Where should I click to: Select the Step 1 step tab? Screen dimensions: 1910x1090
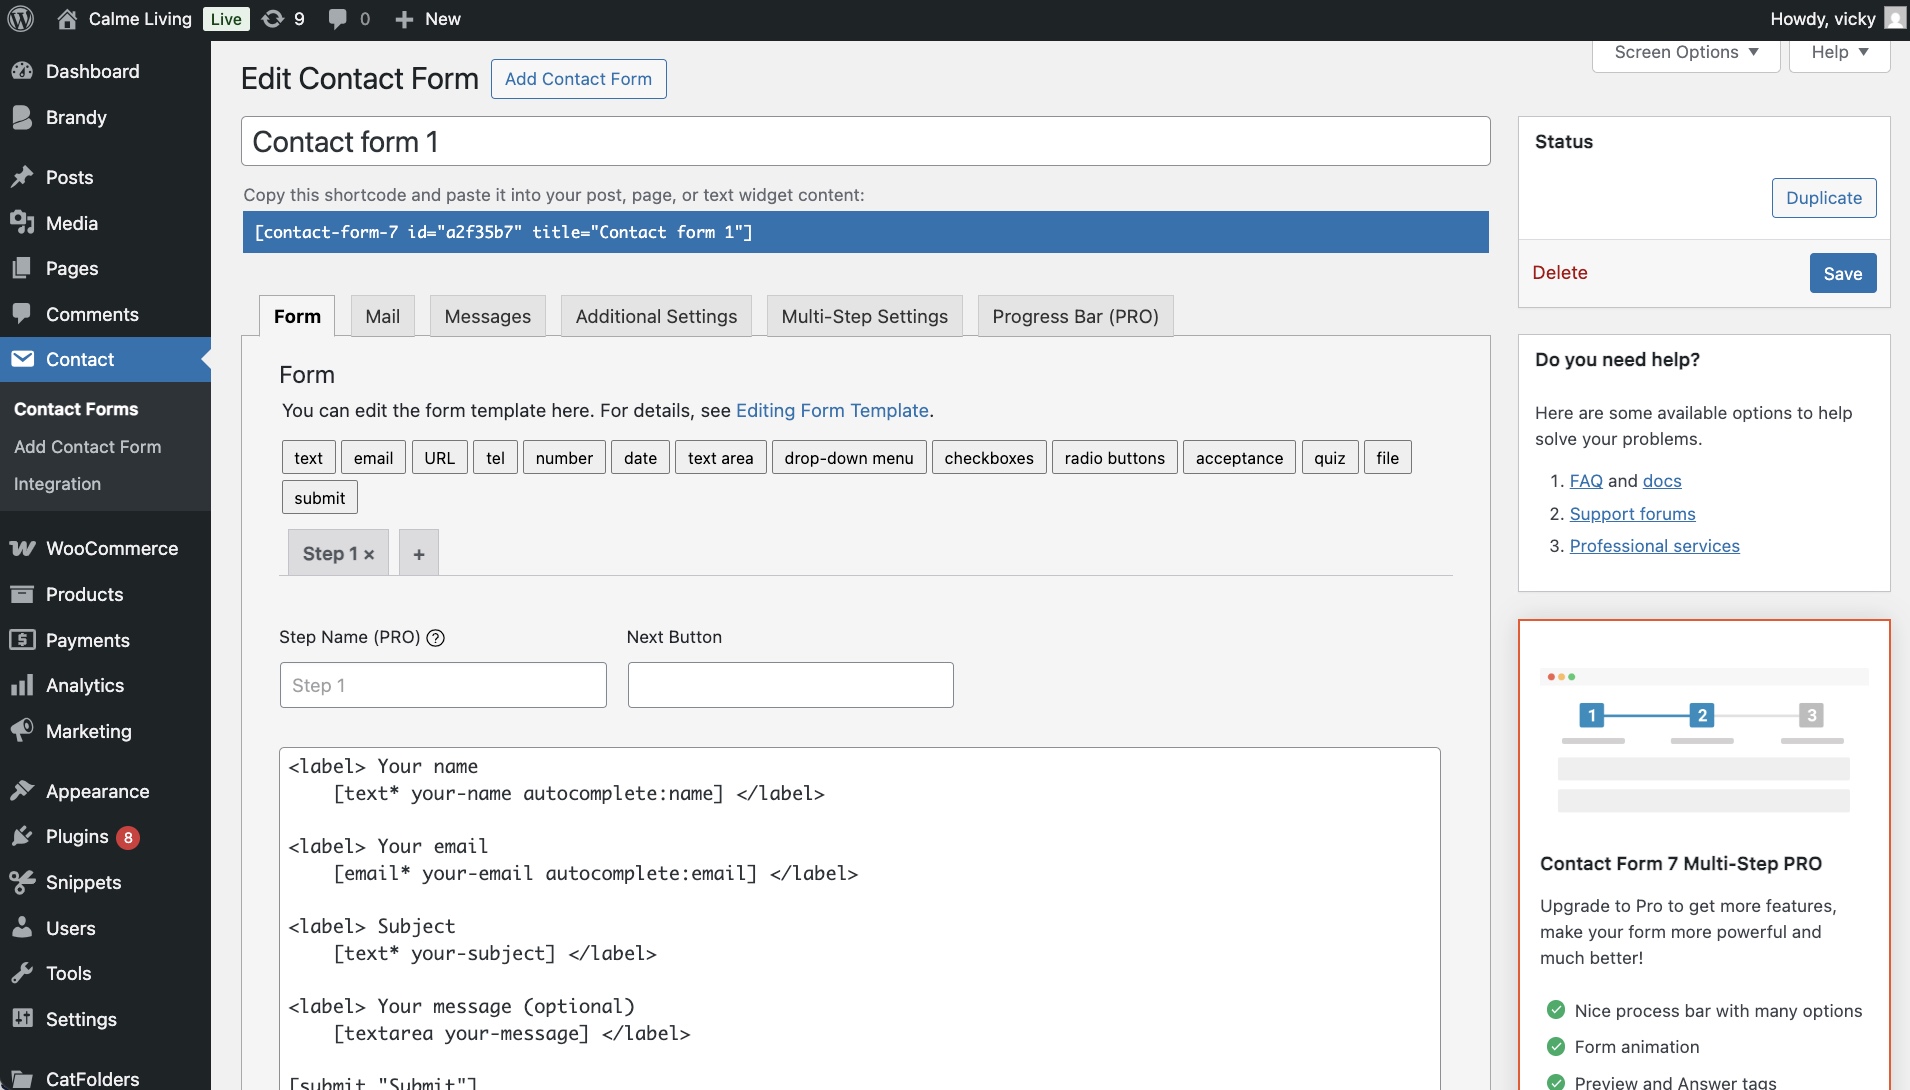pyautogui.click(x=330, y=553)
